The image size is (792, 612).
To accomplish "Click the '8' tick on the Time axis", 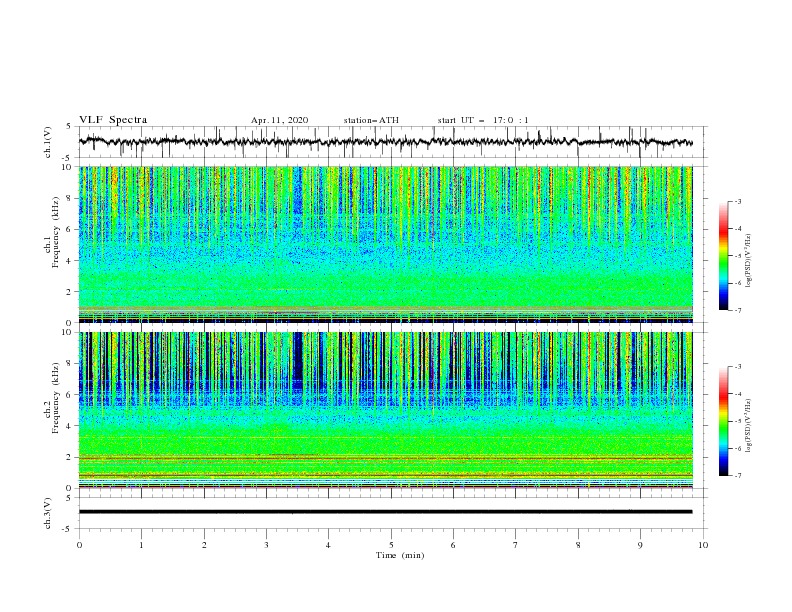I will [578, 545].
